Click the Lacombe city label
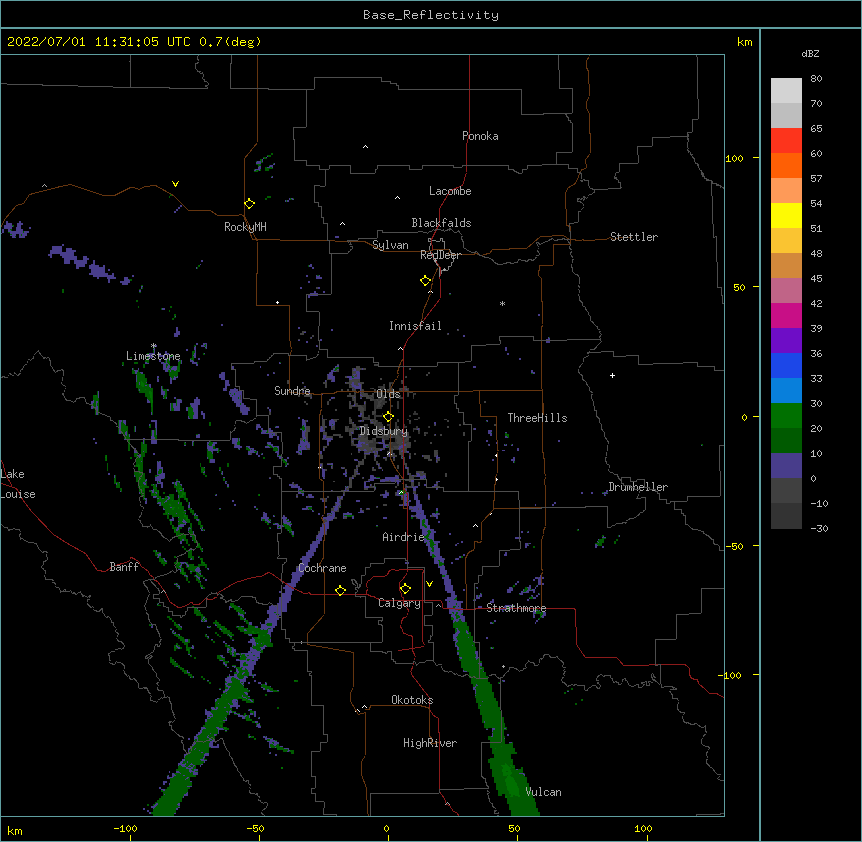This screenshot has width=862, height=842. click(450, 191)
